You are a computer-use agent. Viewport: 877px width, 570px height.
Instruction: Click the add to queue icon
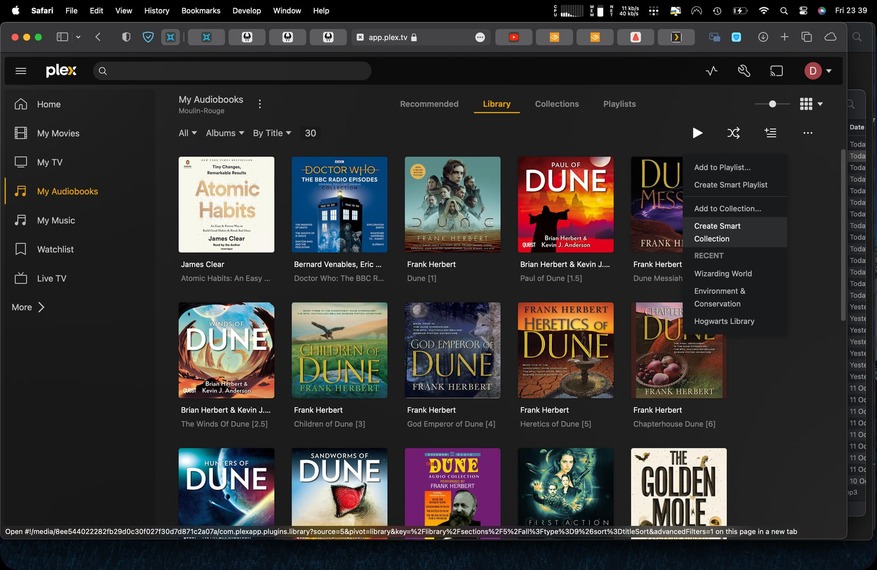coord(770,133)
